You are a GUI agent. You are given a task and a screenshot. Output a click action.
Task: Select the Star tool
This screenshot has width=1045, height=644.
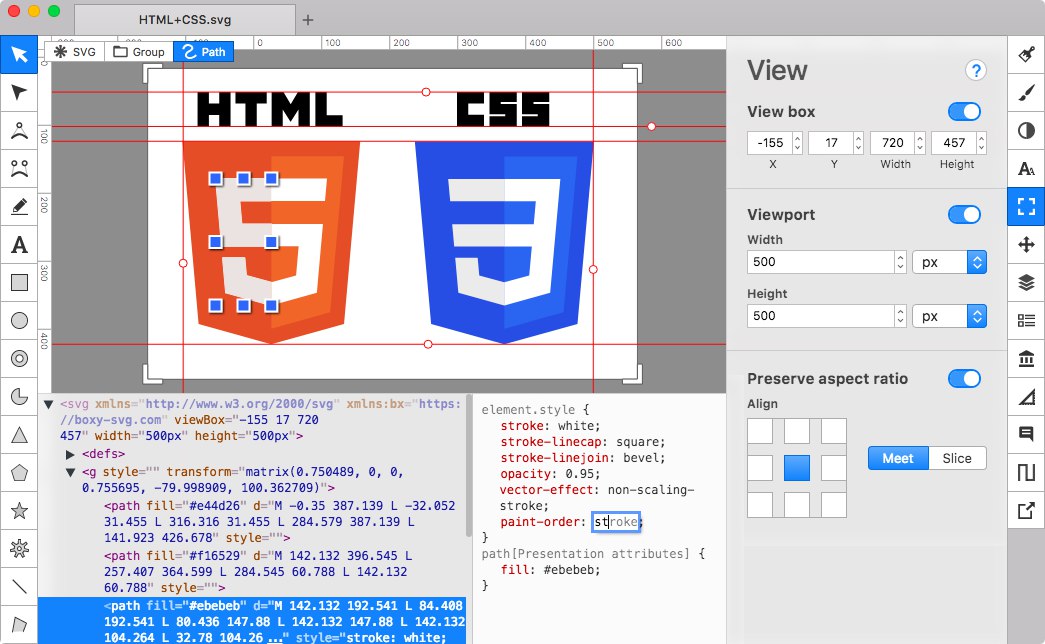(19, 511)
